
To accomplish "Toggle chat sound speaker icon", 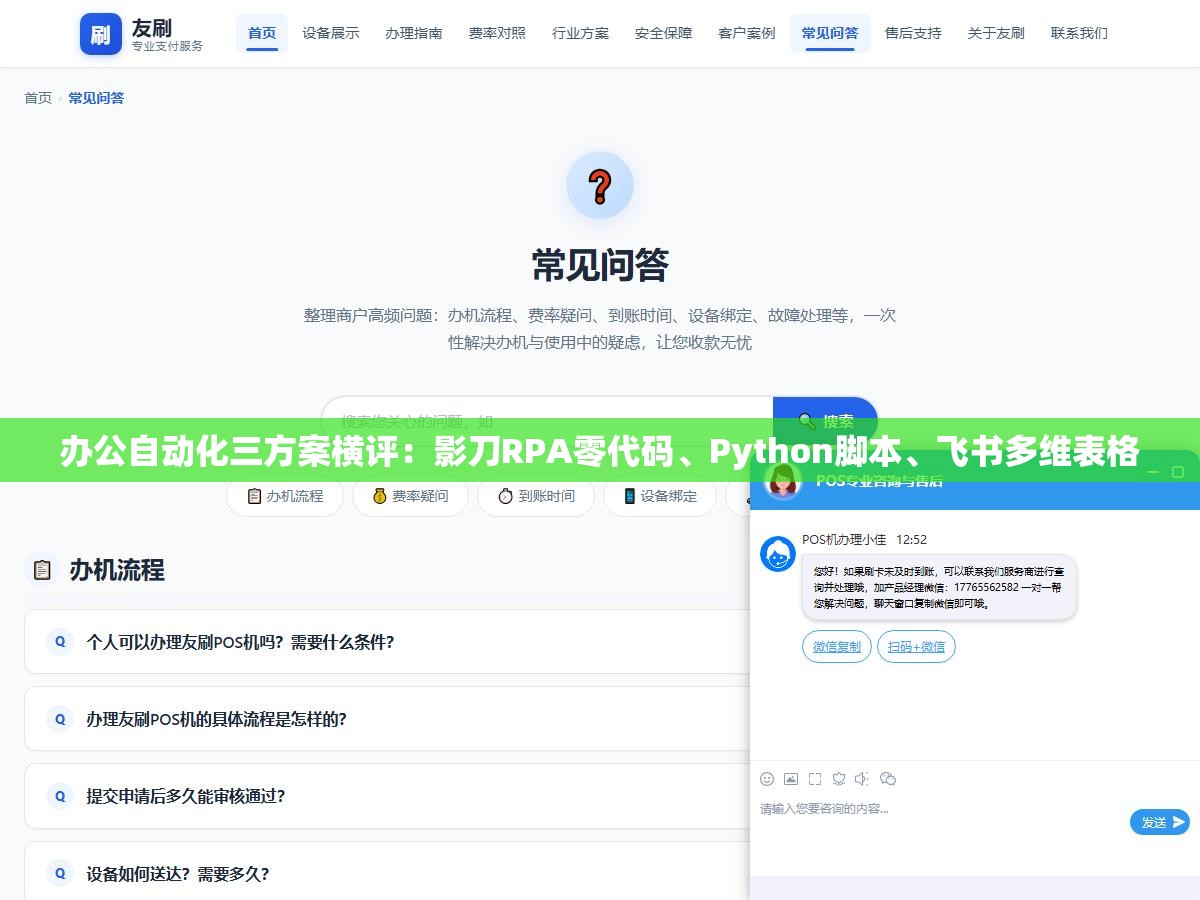I will 863,779.
